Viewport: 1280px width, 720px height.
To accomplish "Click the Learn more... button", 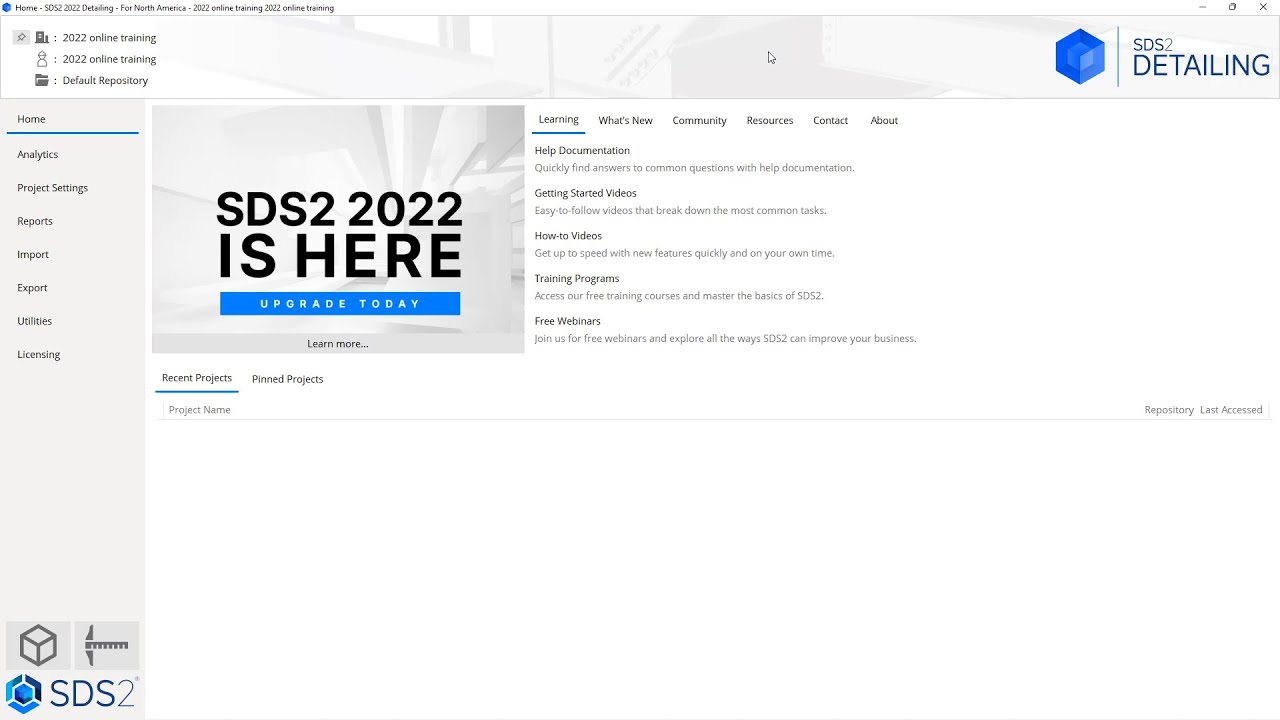I will pyautogui.click(x=338, y=343).
